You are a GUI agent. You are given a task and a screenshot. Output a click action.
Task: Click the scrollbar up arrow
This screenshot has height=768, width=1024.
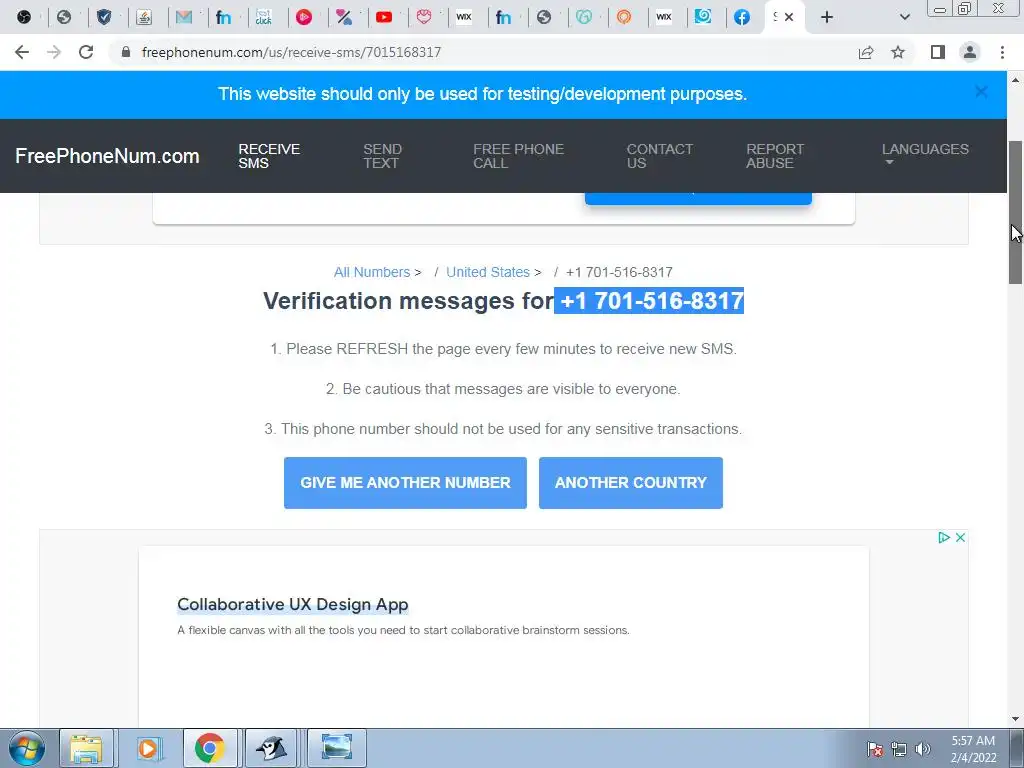click(1016, 80)
